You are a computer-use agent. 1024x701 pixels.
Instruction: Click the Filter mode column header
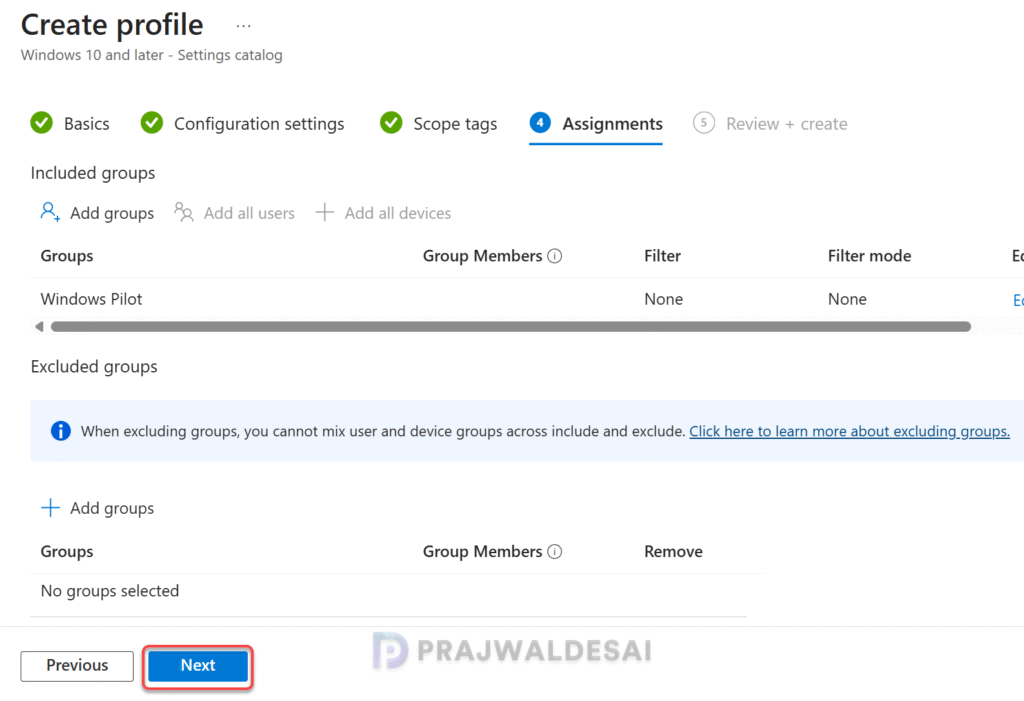[869, 256]
